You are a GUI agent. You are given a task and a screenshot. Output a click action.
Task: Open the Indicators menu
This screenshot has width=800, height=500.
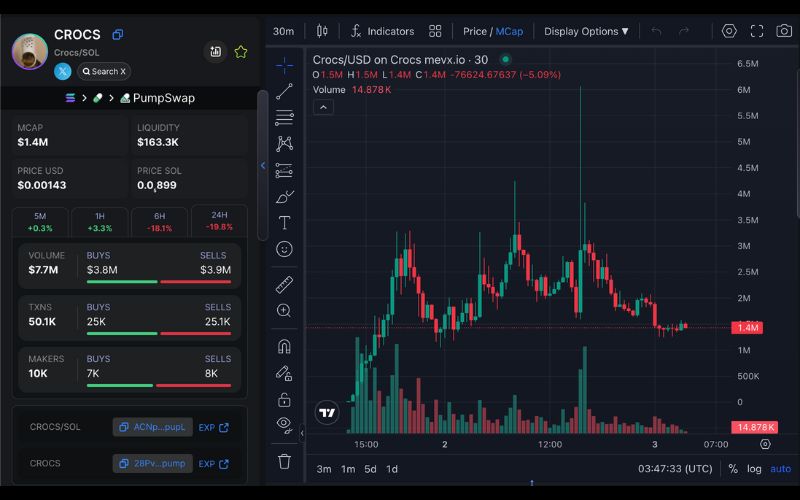[x=382, y=31]
